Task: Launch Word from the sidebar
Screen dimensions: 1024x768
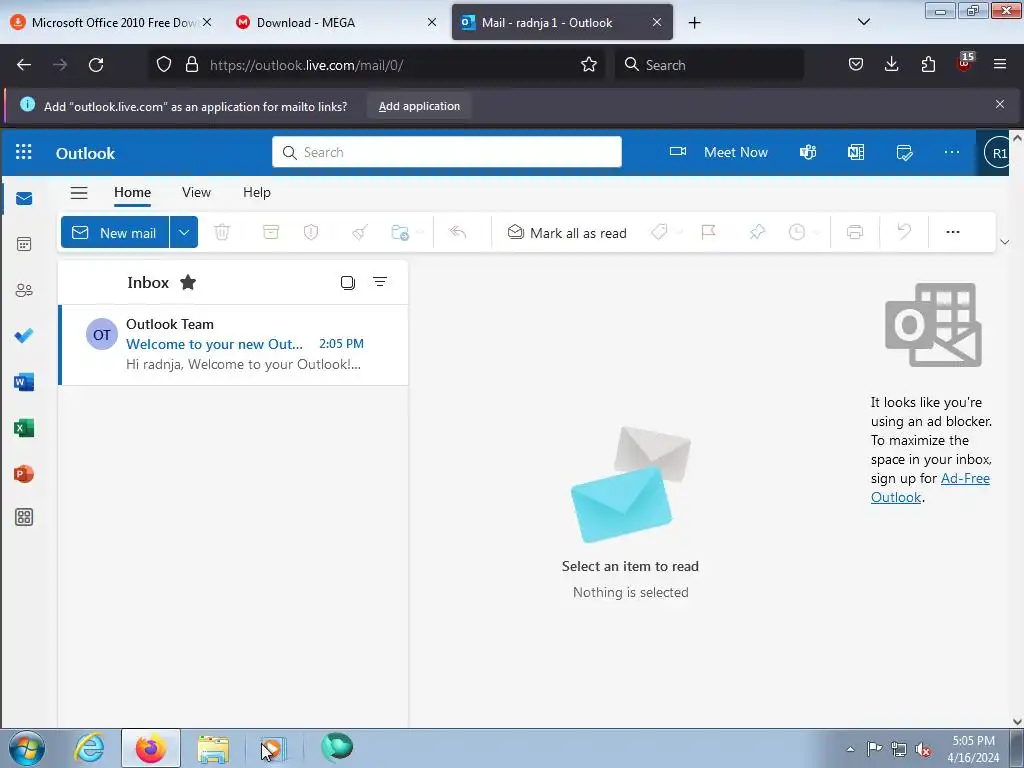Action: point(24,382)
